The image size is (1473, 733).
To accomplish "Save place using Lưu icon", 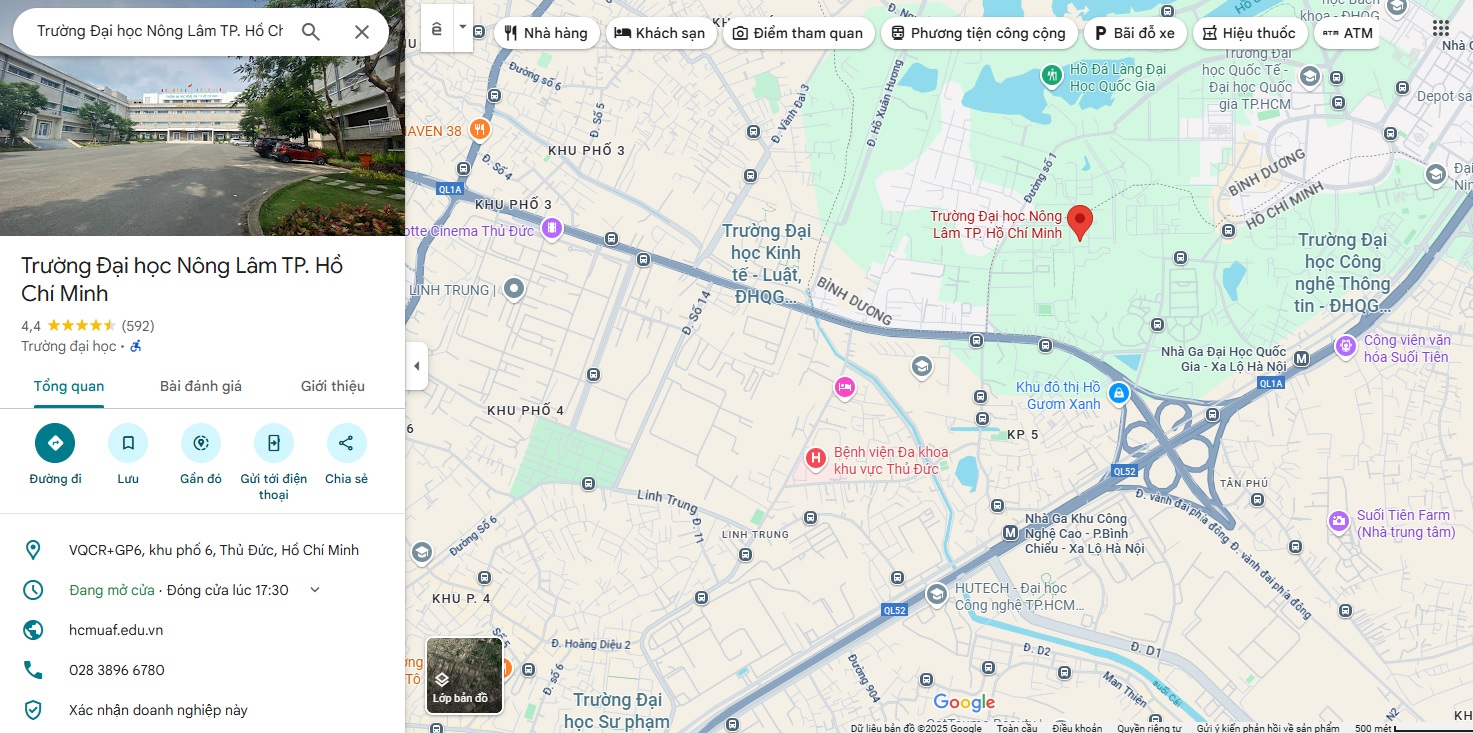I will tap(128, 443).
